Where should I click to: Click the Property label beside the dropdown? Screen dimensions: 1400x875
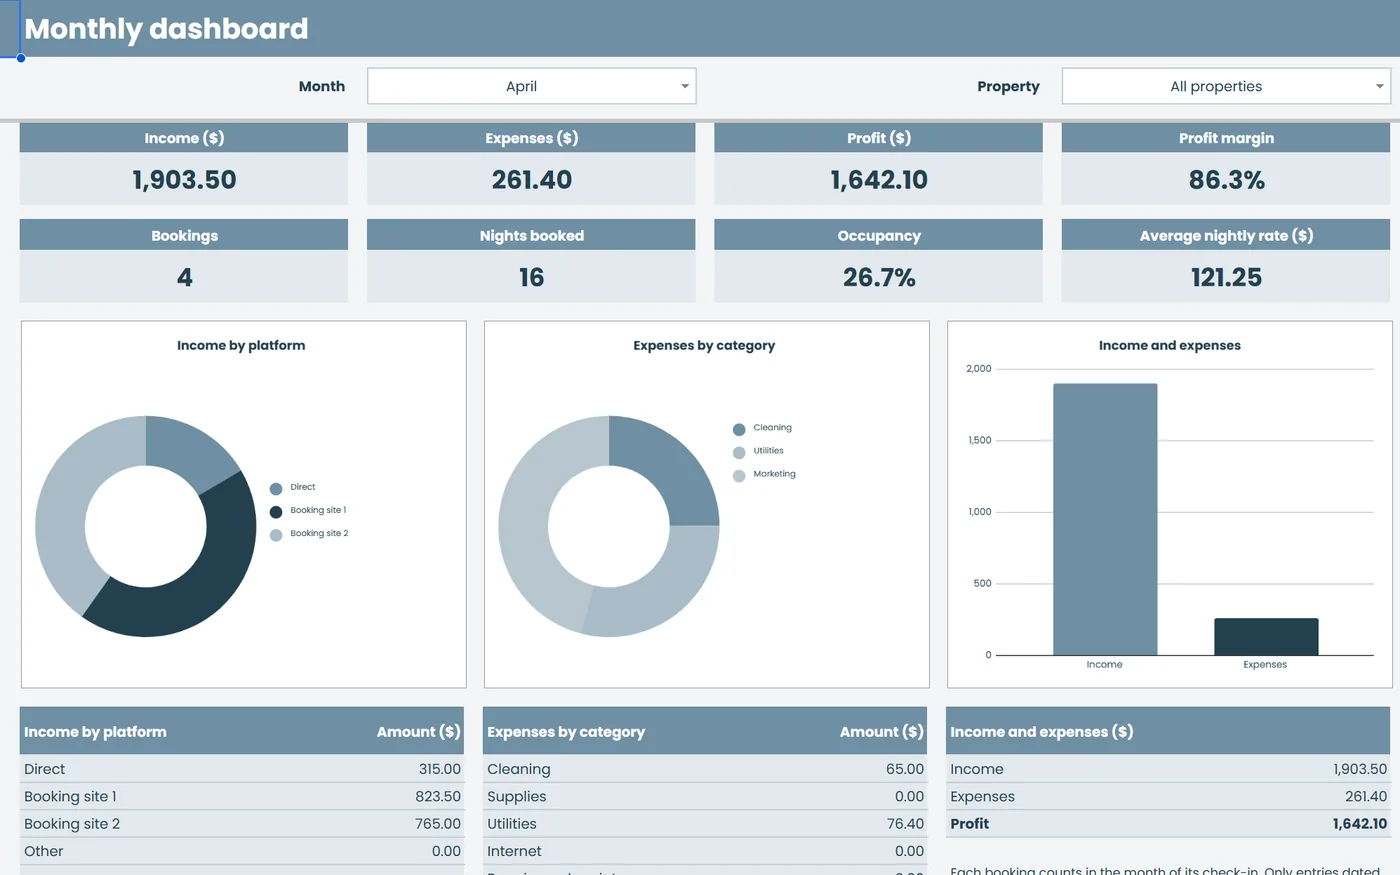1008,86
